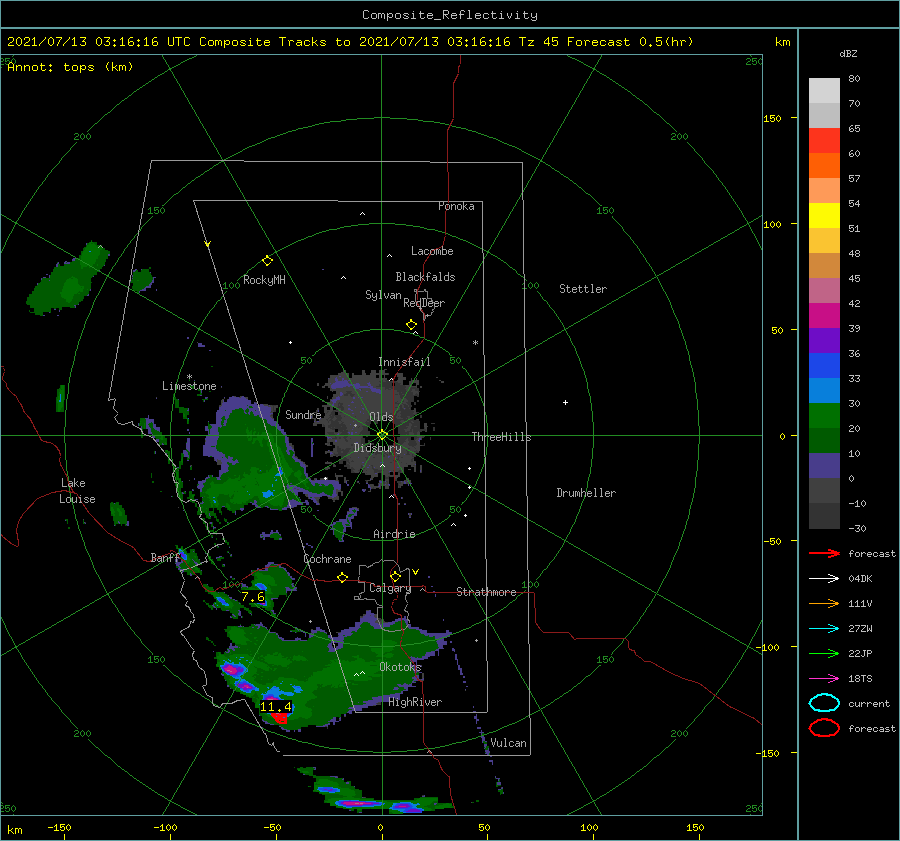The width and height of the screenshot is (900, 841).
Task: Click the white 04DK arrow legend icon
Action: (x=824, y=578)
